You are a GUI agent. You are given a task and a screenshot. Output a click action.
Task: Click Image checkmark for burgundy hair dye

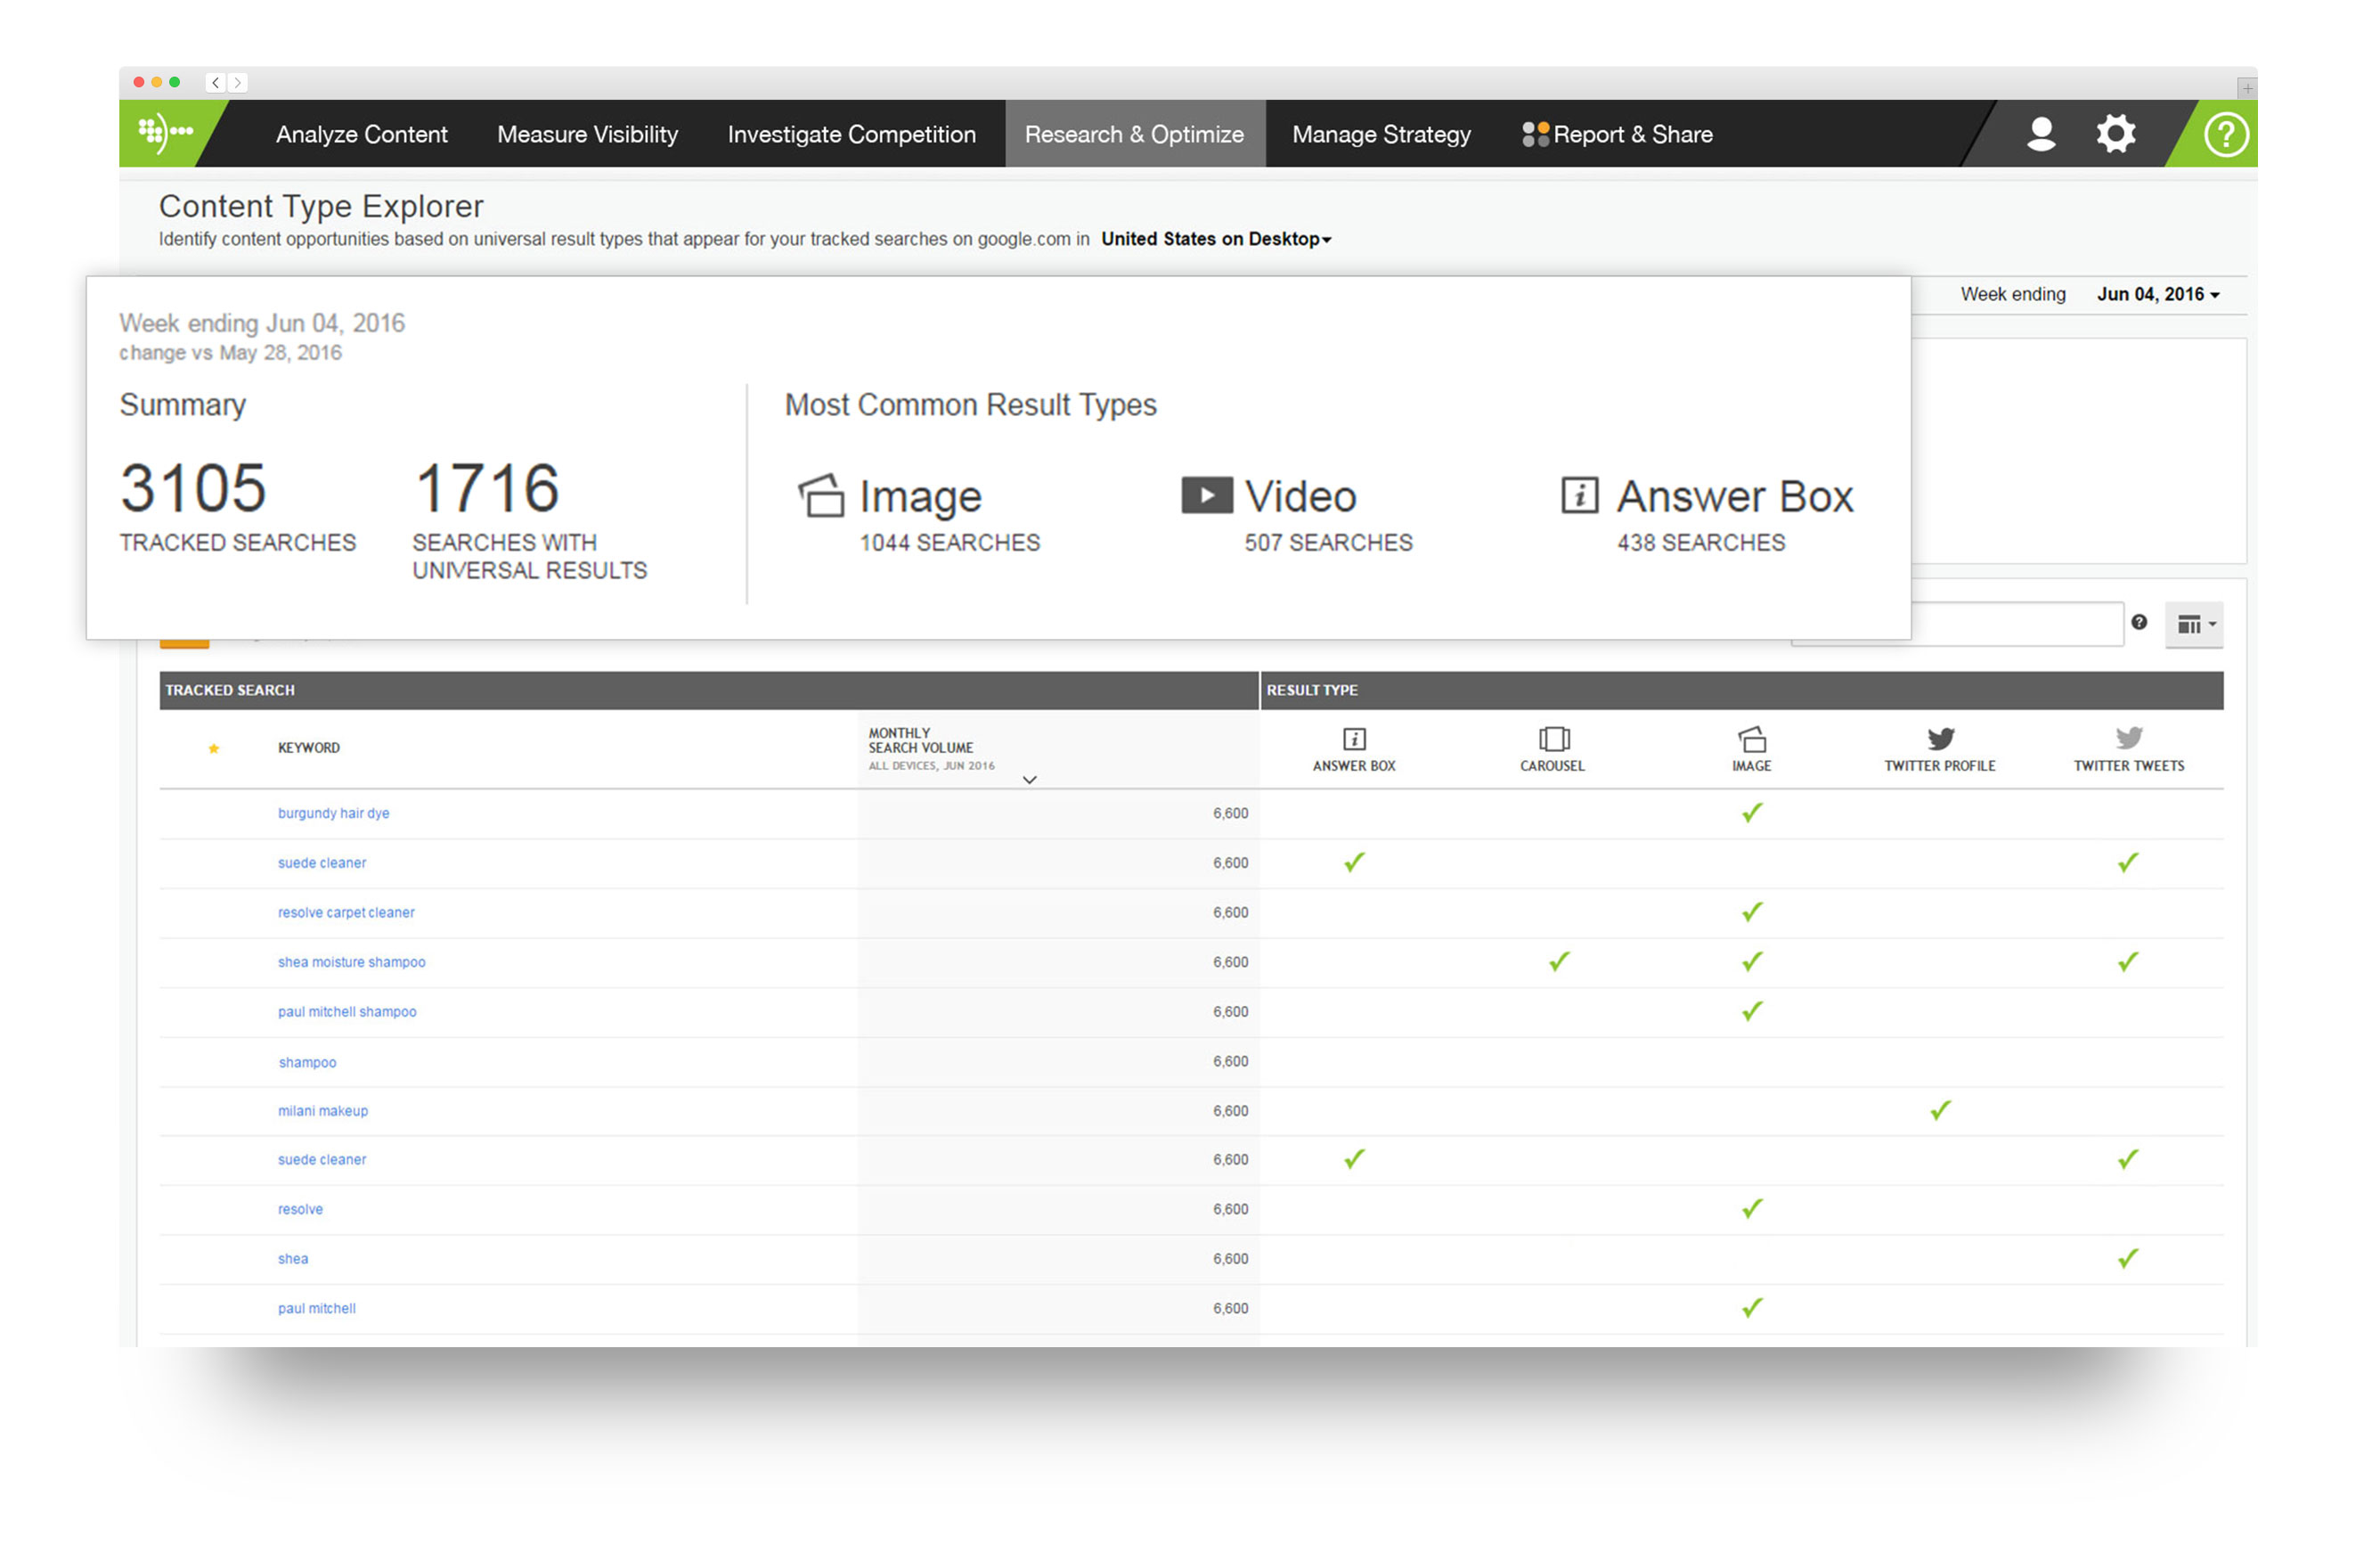1752,813
